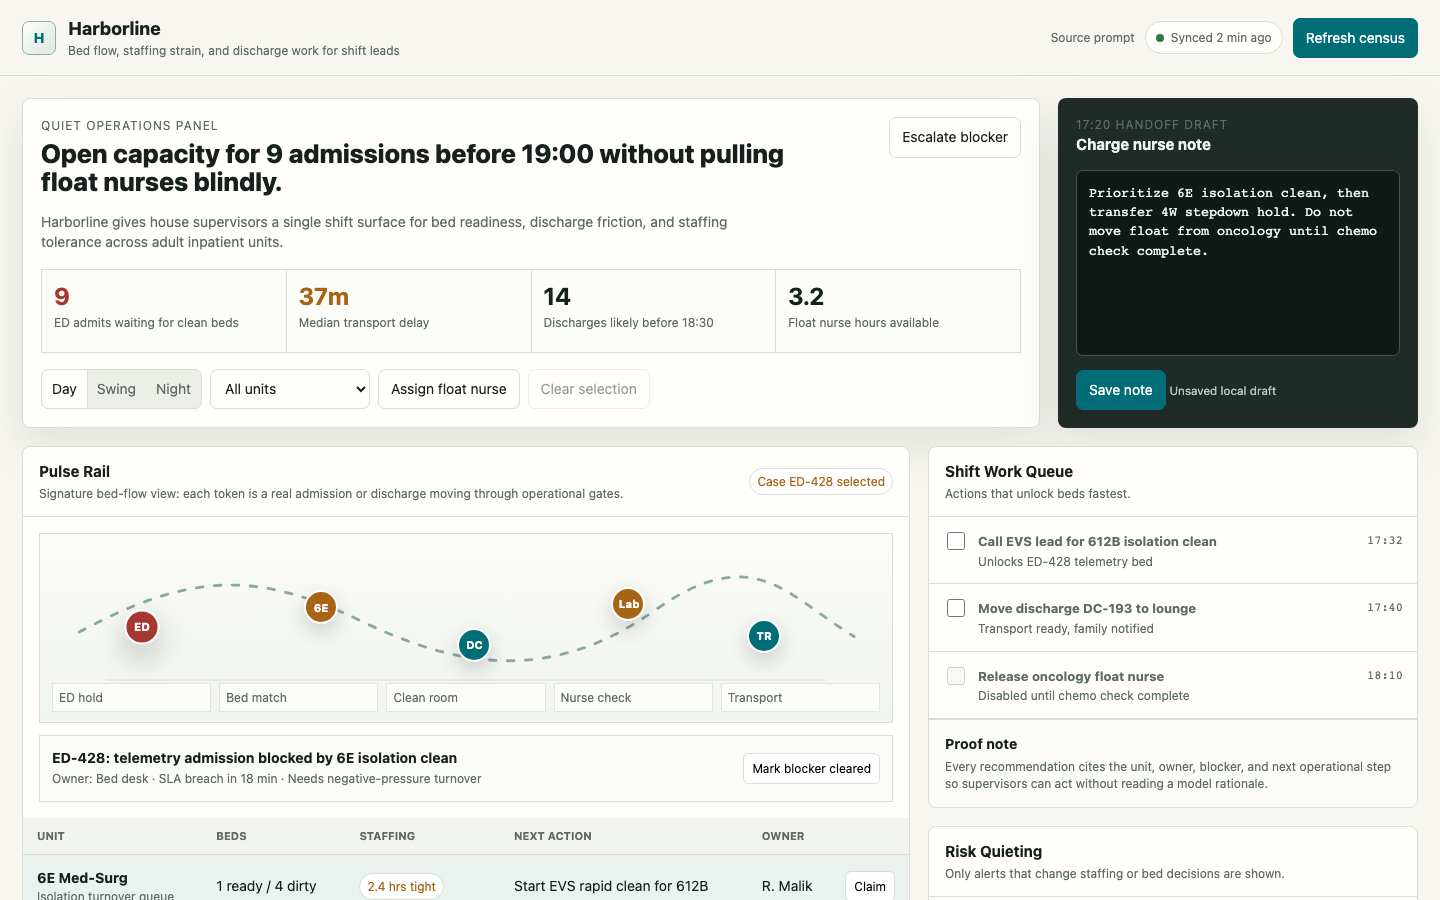This screenshot has width=1440, height=900.
Task: Click the Transport gate label
Action: [x=800, y=697]
